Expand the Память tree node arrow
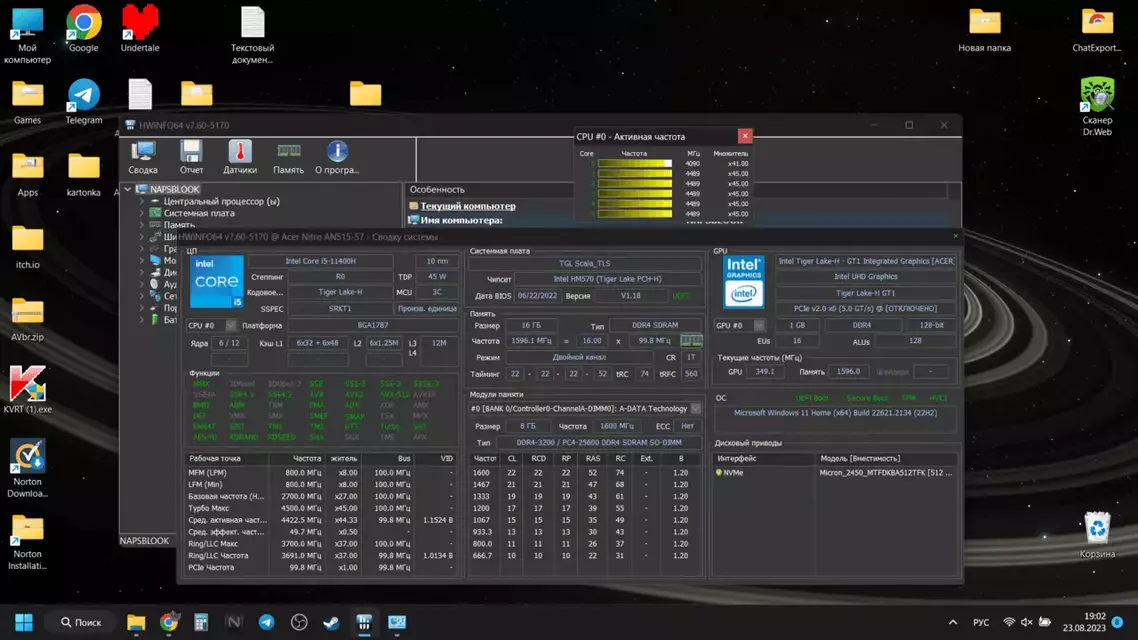Viewport: 1138px width, 640px height. click(x=142, y=225)
